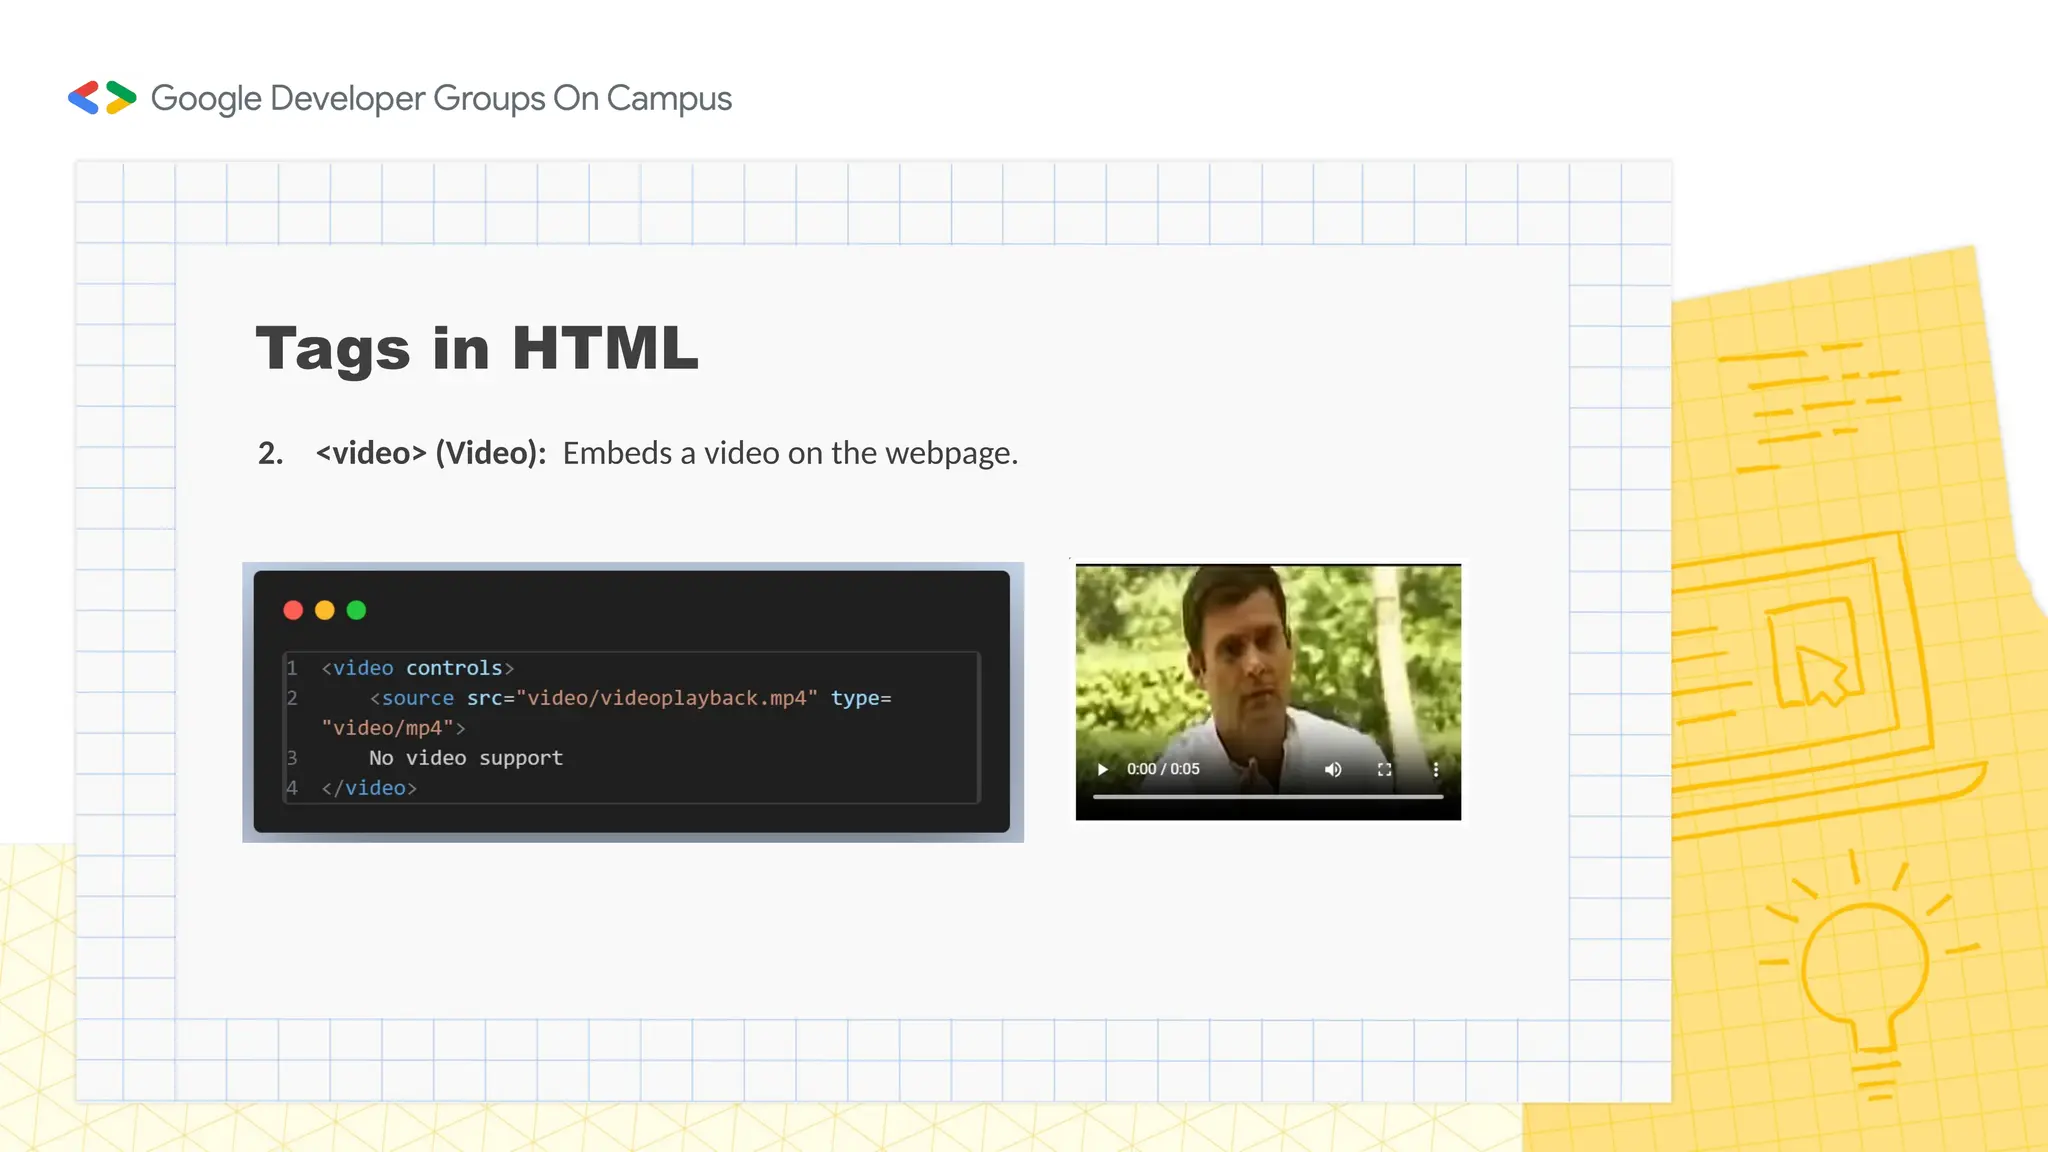Enter fullscreen mode on the video

[1384, 769]
